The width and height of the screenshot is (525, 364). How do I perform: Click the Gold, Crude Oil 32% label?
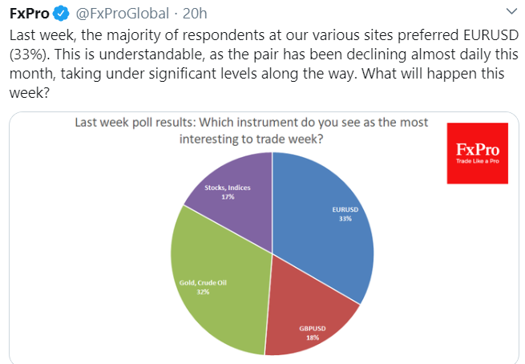coord(203,287)
